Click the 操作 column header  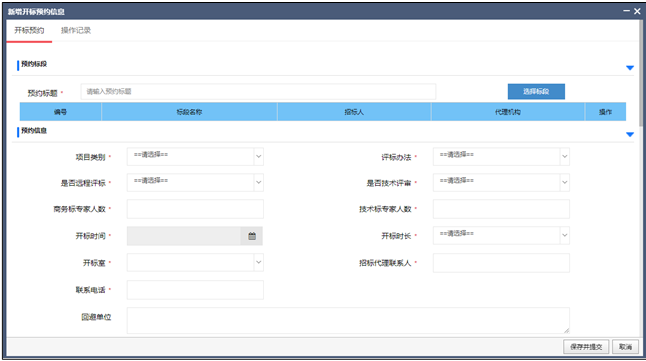pyautogui.click(x=605, y=112)
